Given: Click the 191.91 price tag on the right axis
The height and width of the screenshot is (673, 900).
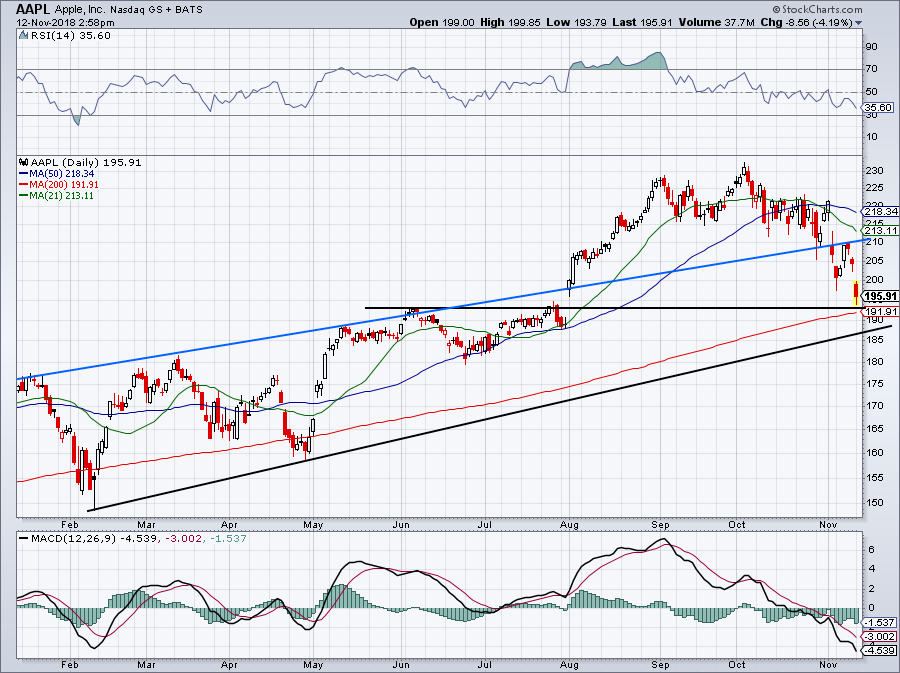Looking at the screenshot, I should 881,312.
